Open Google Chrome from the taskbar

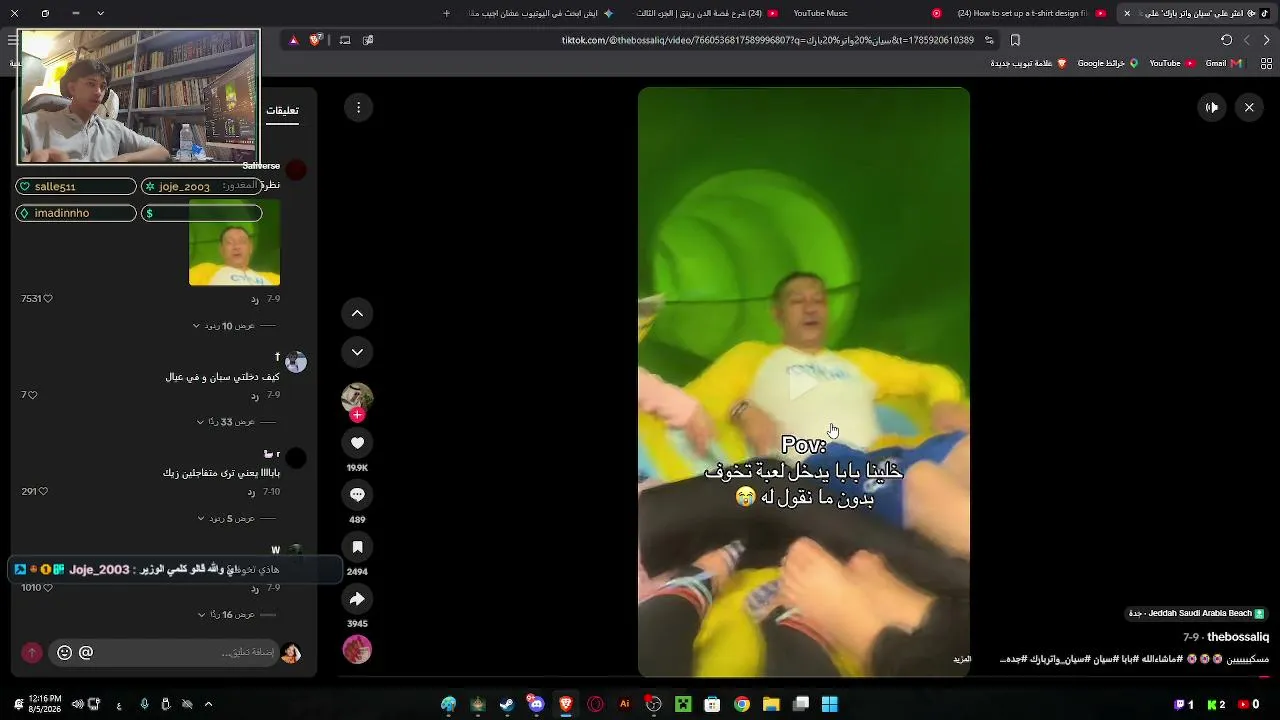742,704
